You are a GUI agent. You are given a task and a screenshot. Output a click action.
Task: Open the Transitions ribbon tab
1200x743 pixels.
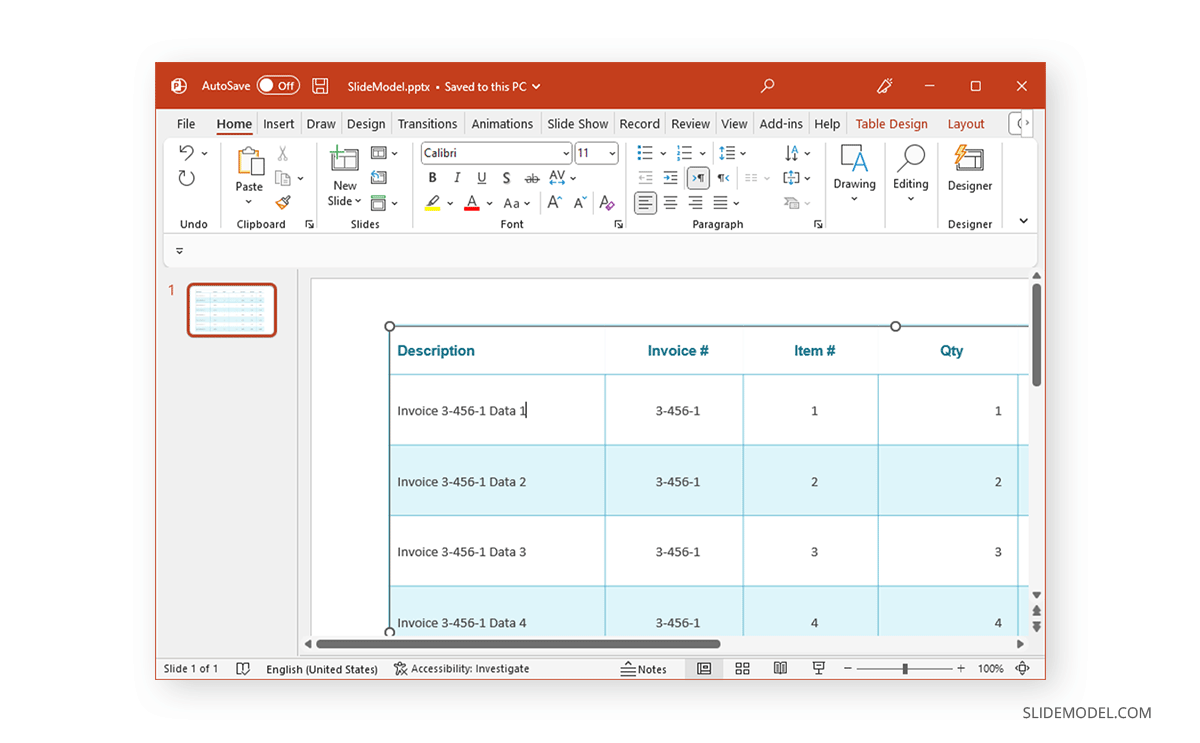[427, 123]
